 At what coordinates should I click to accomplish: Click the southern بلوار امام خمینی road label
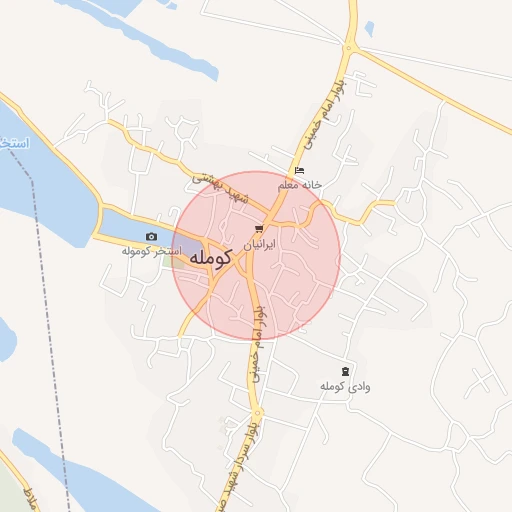259,344
